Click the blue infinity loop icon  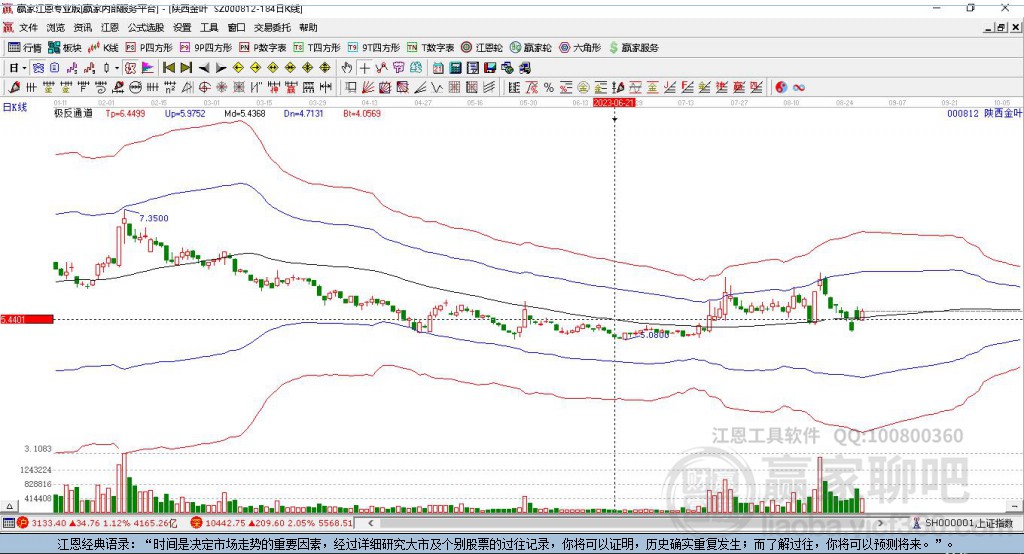[x=798, y=87]
